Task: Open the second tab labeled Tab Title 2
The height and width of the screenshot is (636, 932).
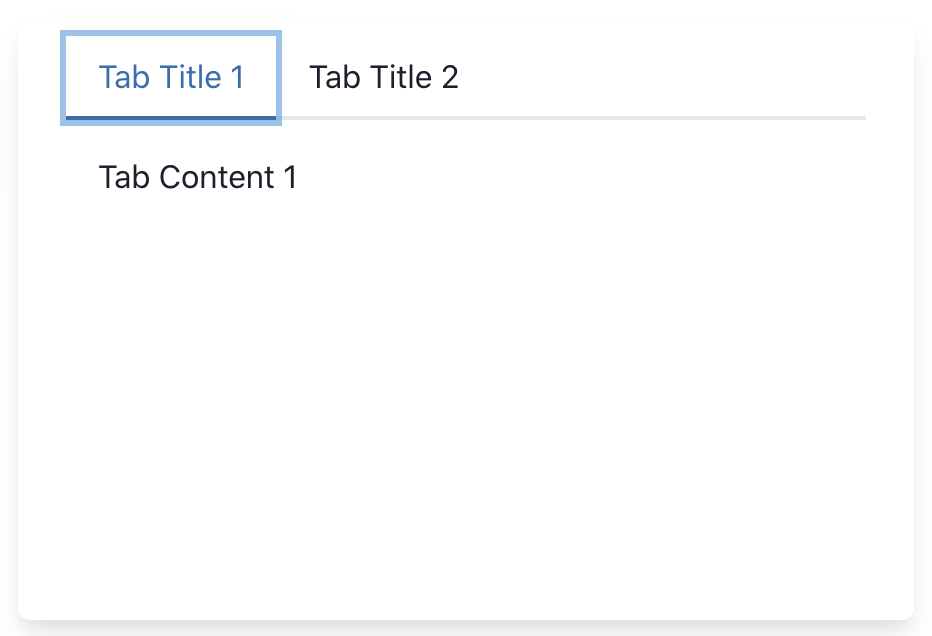Action: click(x=385, y=77)
